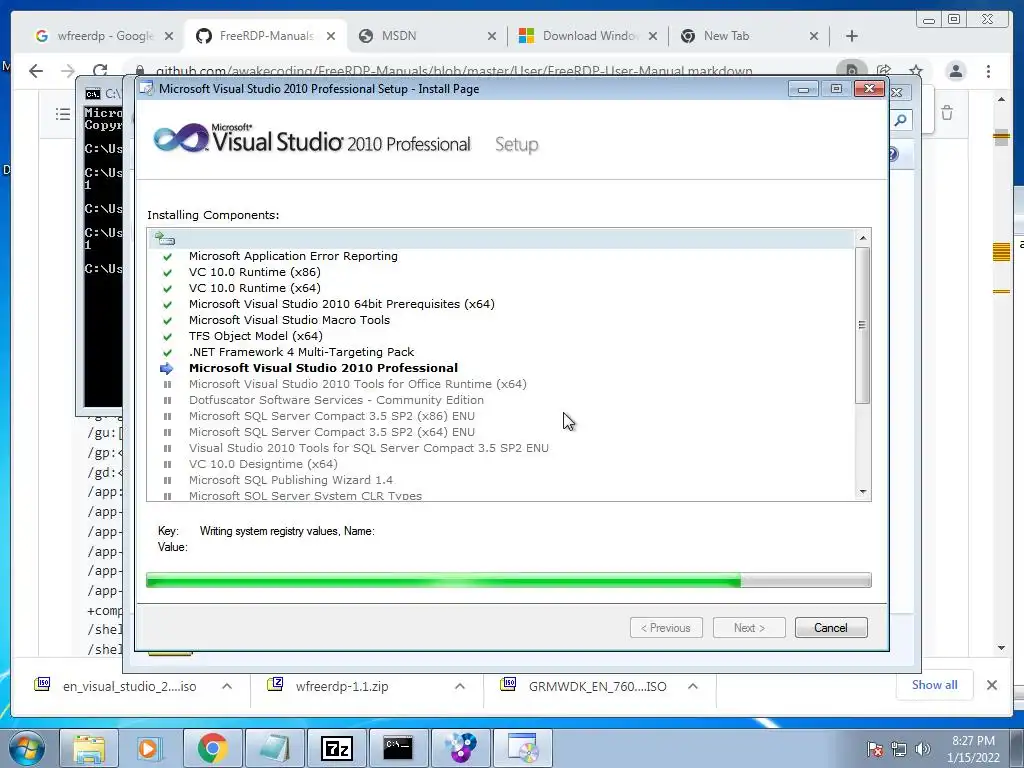The height and width of the screenshot is (768, 1024).
Task: Select SQL Server Compact 3.5 SP2 (x86) row
Action: click(x=332, y=416)
